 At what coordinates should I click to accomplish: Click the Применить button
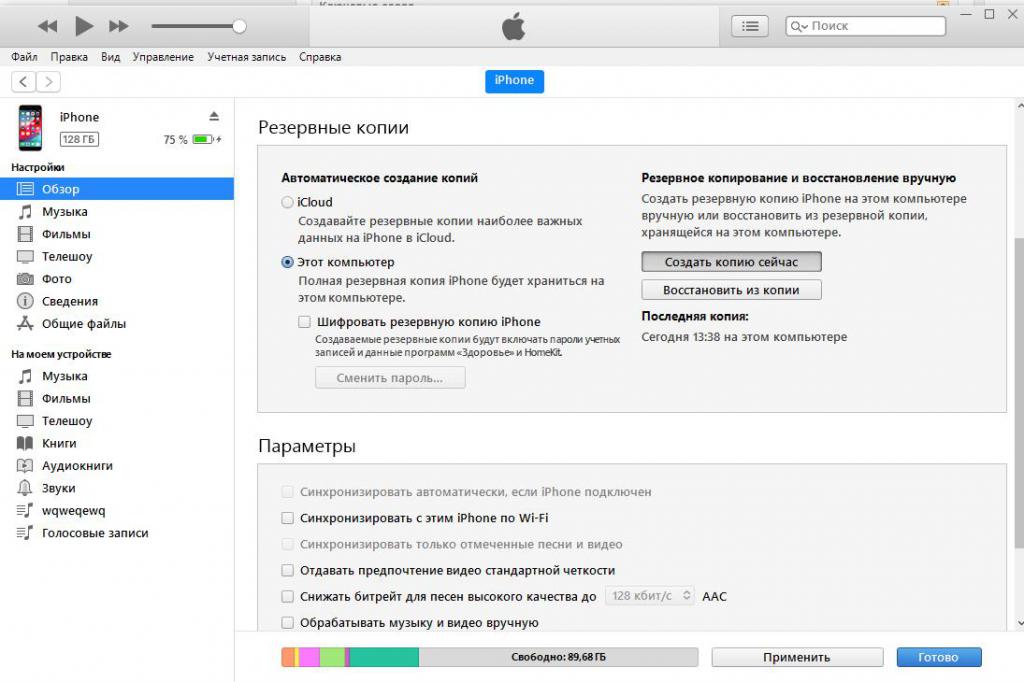point(797,657)
